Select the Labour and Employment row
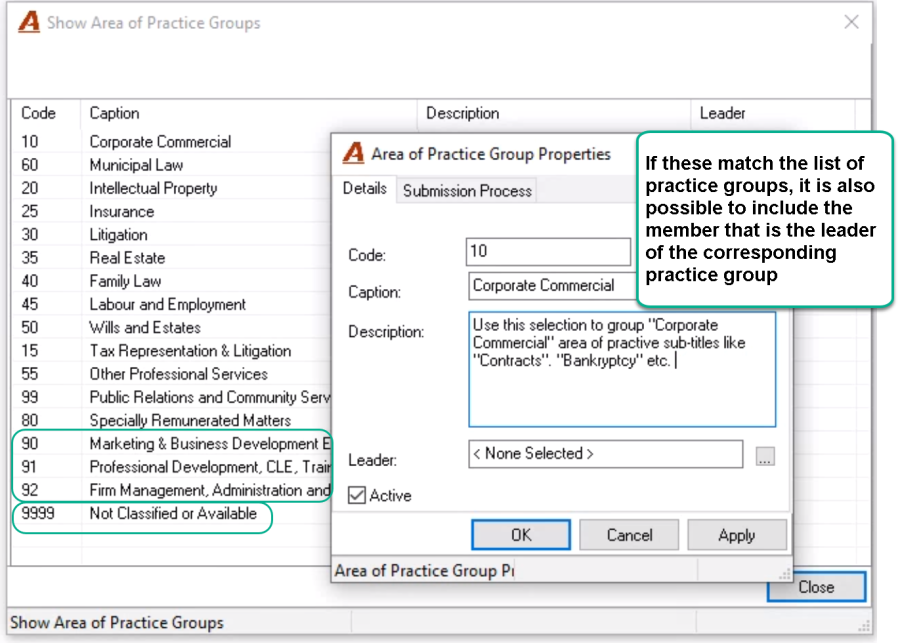 point(171,304)
